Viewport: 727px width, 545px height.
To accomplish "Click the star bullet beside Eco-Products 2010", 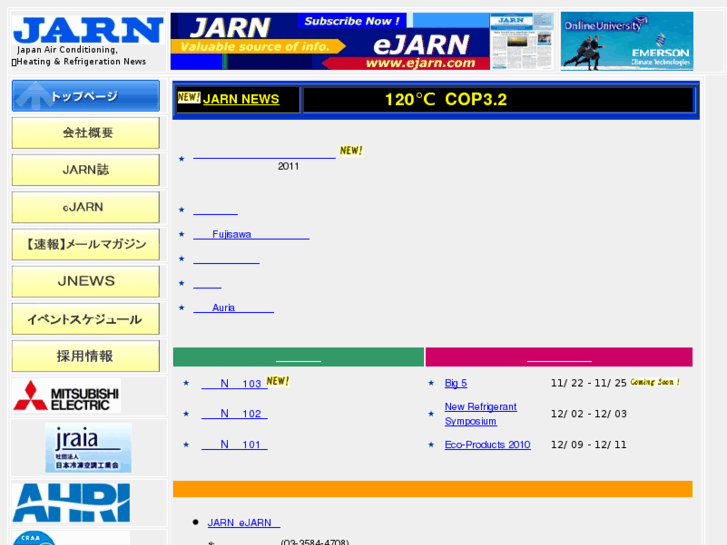I will point(431,444).
